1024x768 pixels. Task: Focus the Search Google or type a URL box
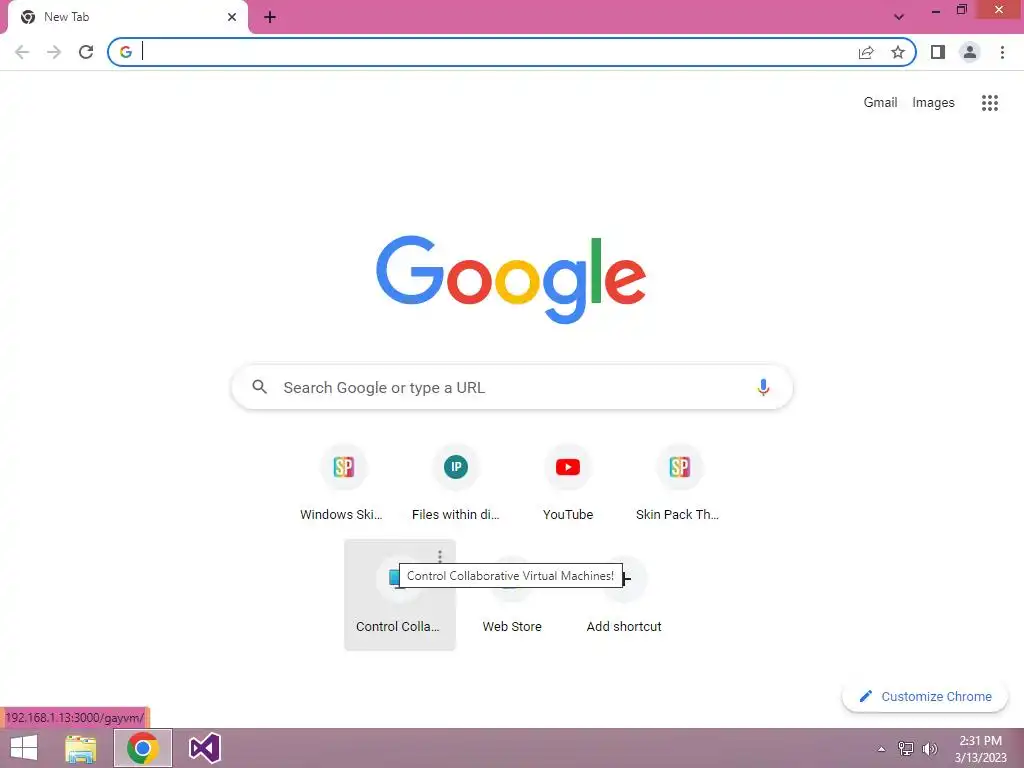(512, 387)
